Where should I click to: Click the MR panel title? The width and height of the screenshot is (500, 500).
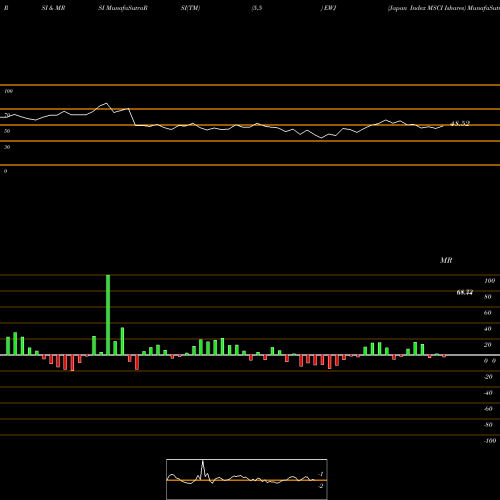[x=446, y=260]
